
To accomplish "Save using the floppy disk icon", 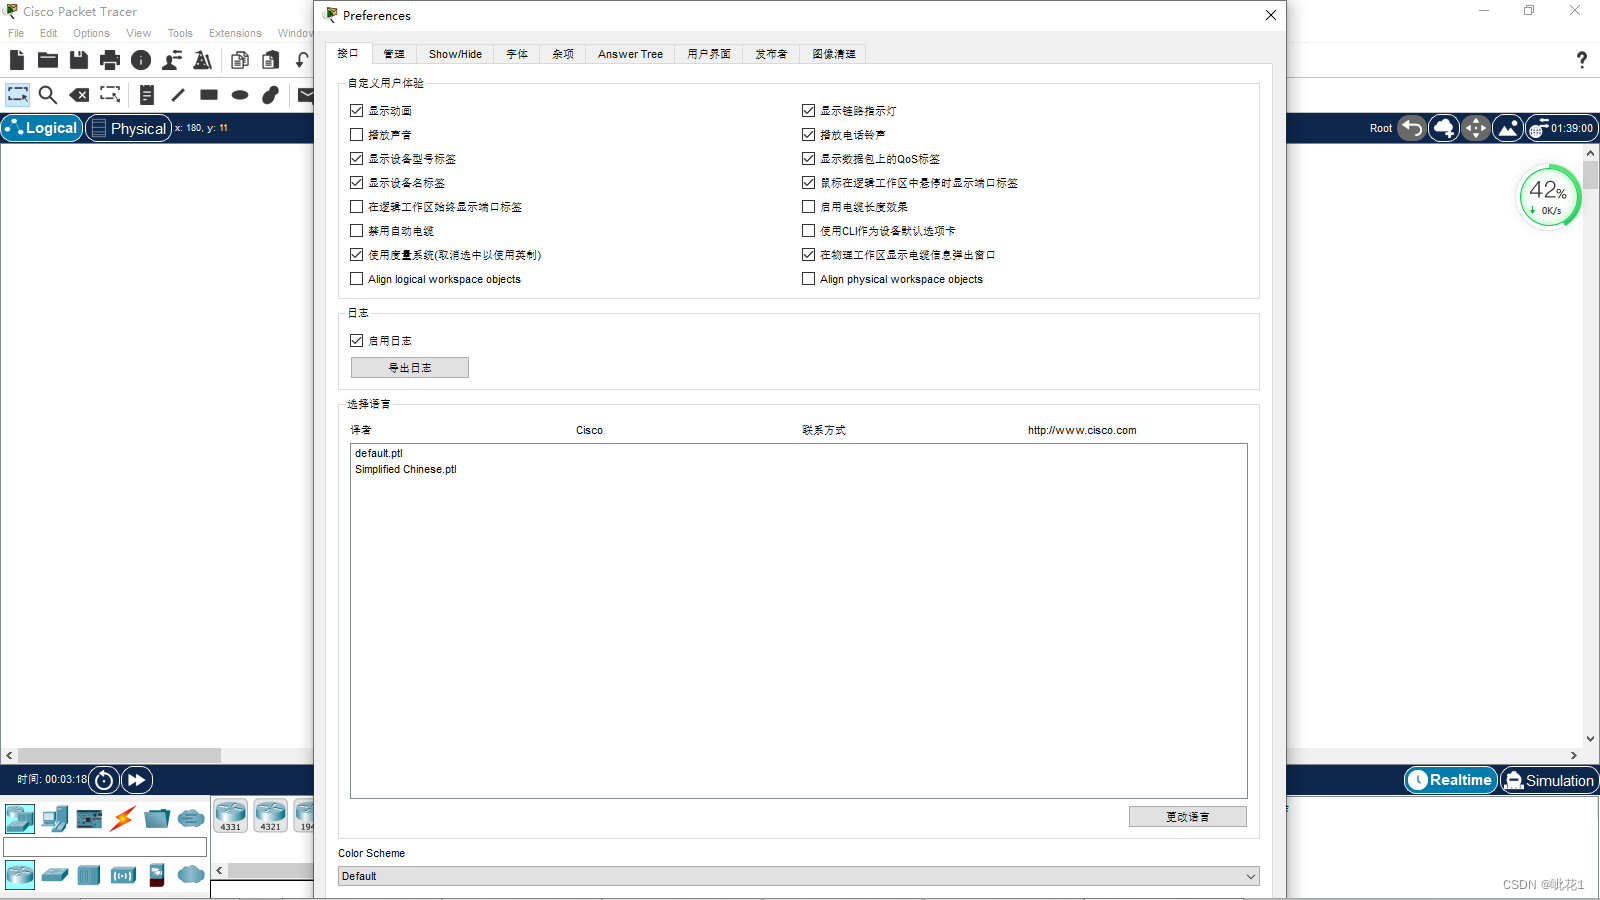I will click(x=79, y=60).
